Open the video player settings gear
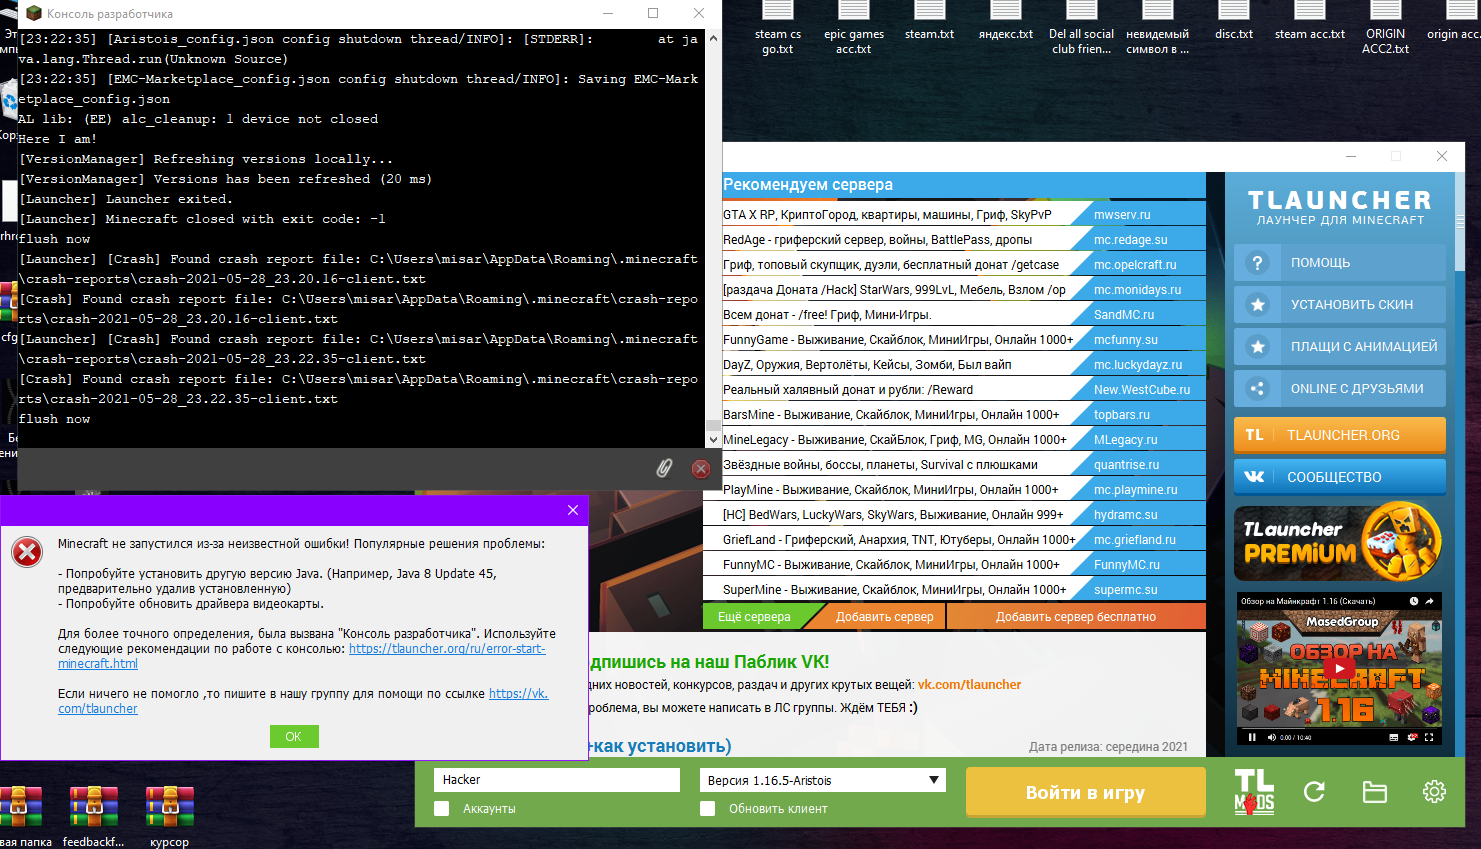The image size is (1481, 849). click(1412, 737)
